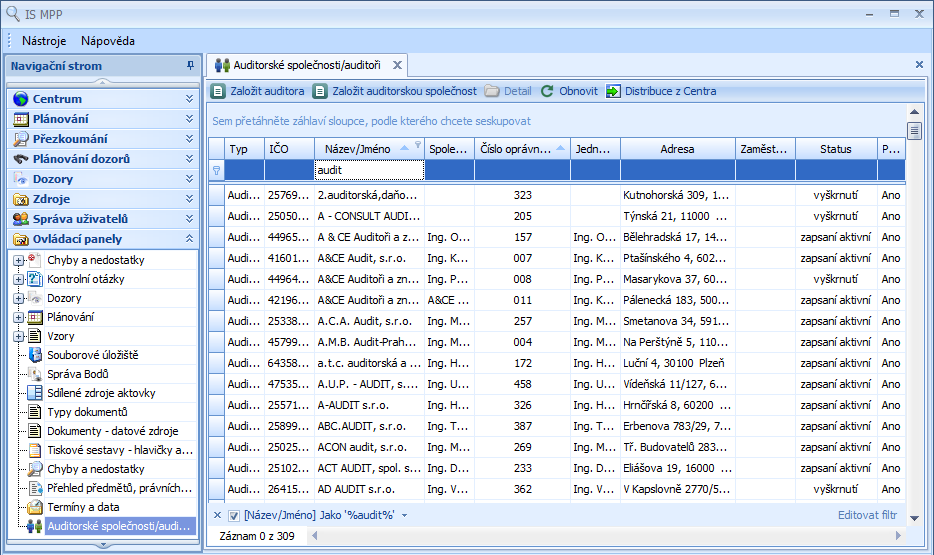Click the Centrum globe icon
This screenshot has height=555, width=934.
(21, 99)
